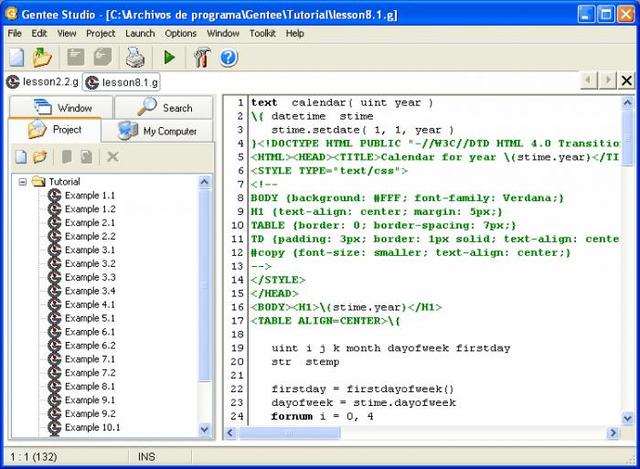Close the current document tab with X

tap(627, 80)
